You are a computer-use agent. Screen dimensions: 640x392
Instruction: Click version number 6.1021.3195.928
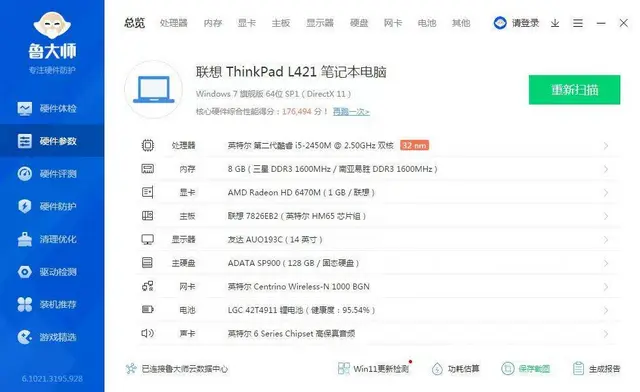[52, 379]
